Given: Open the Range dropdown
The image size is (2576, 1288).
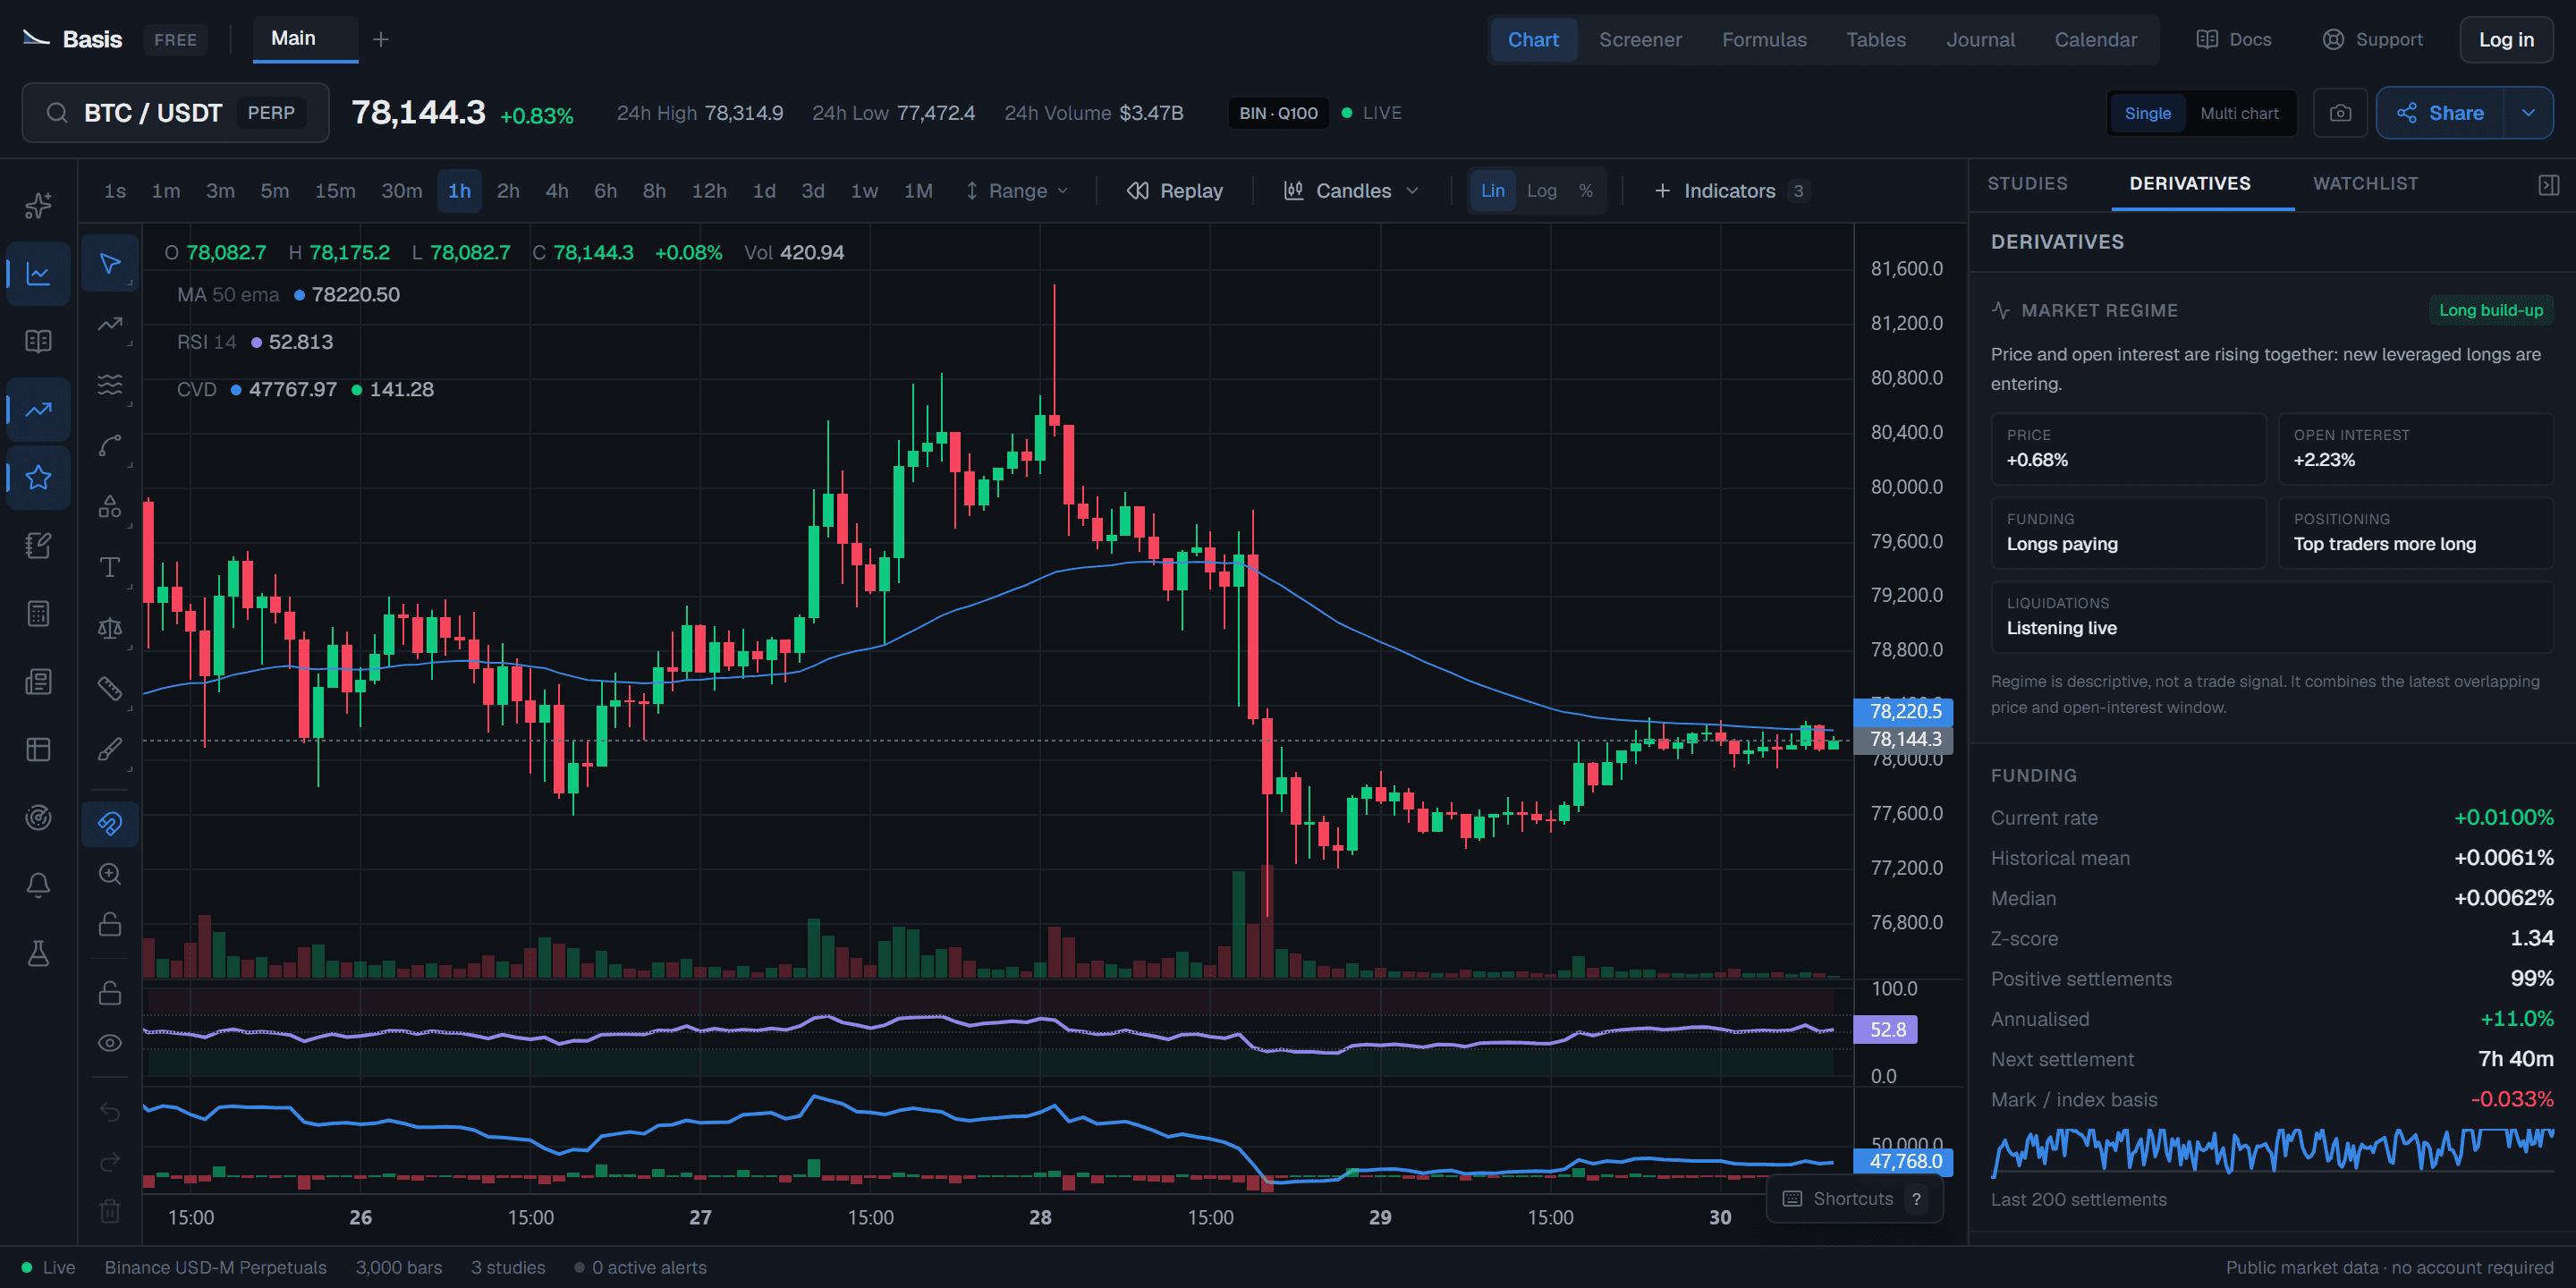Looking at the screenshot, I should [1017, 191].
